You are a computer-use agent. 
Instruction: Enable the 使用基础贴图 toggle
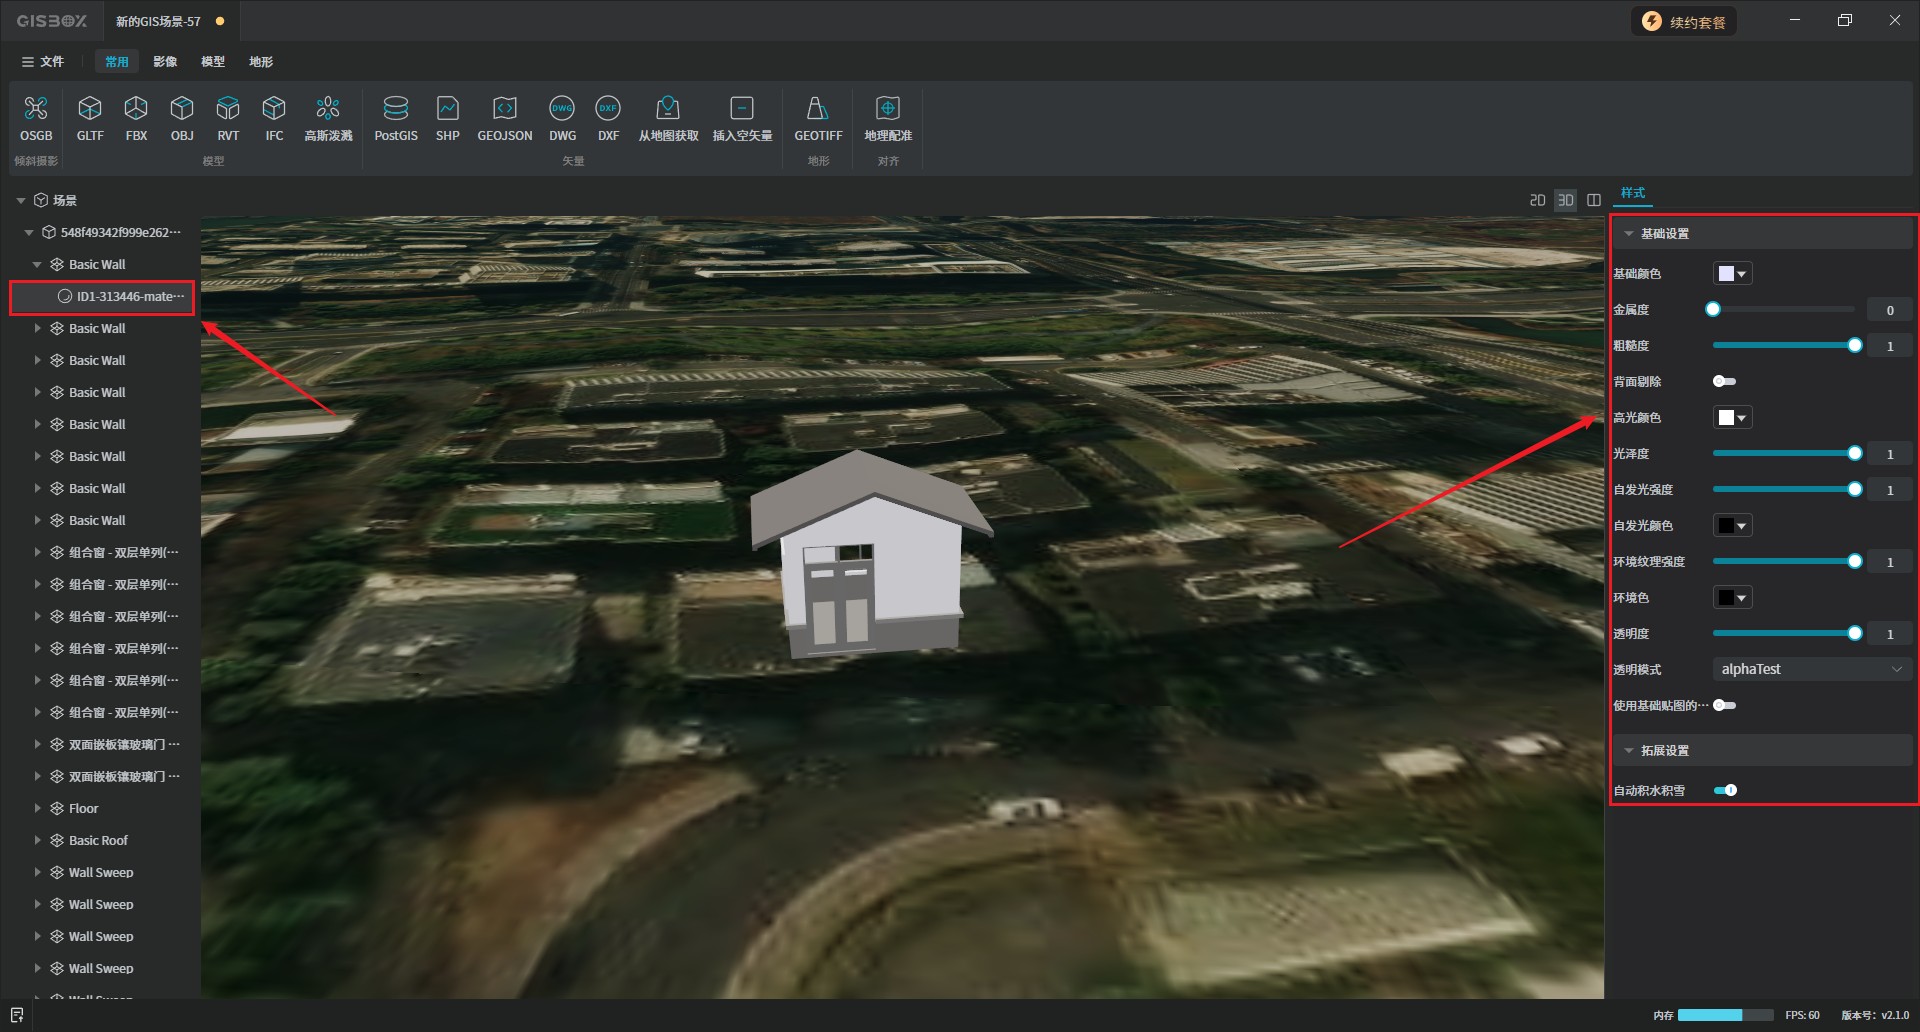pos(1724,705)
